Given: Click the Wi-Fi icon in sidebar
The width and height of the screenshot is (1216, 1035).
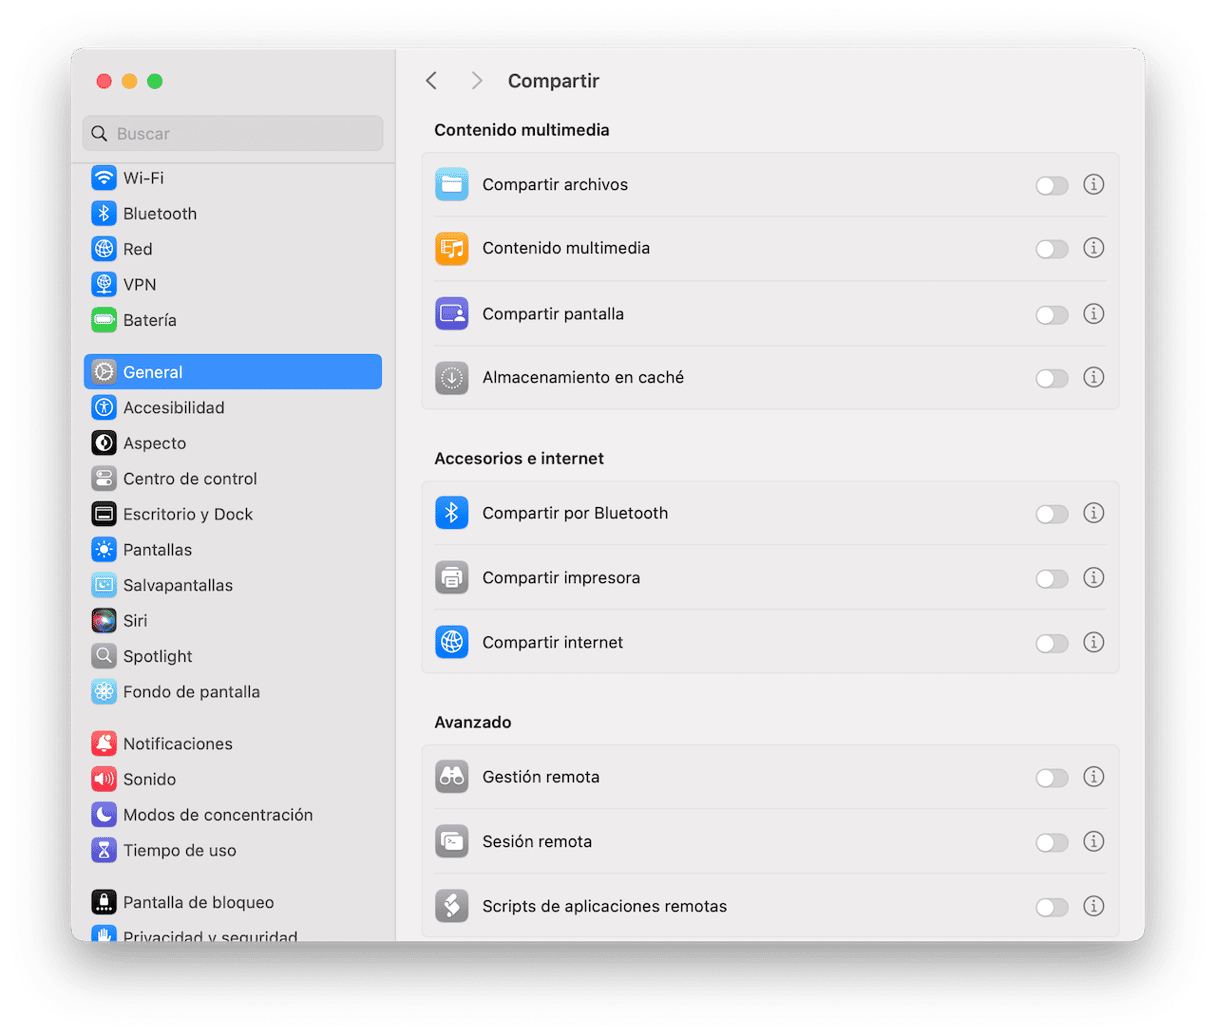Looking at the screenshot, I should 104,178.
